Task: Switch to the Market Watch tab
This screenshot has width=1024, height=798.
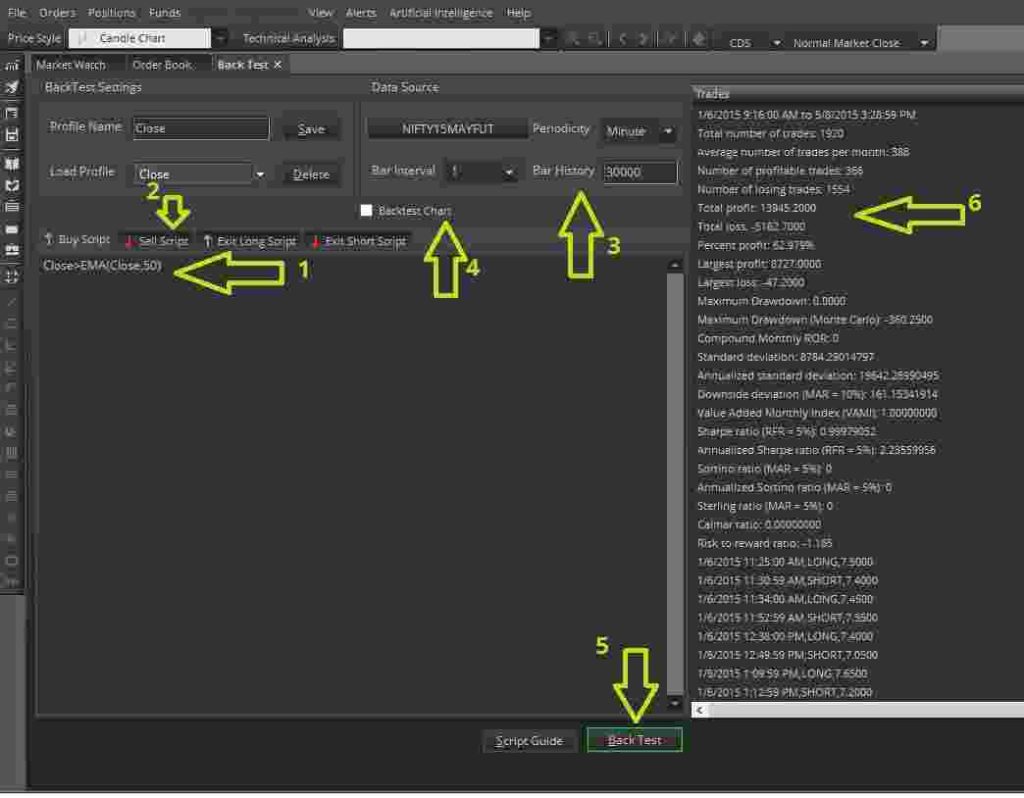Action: (x=70, y=65)
